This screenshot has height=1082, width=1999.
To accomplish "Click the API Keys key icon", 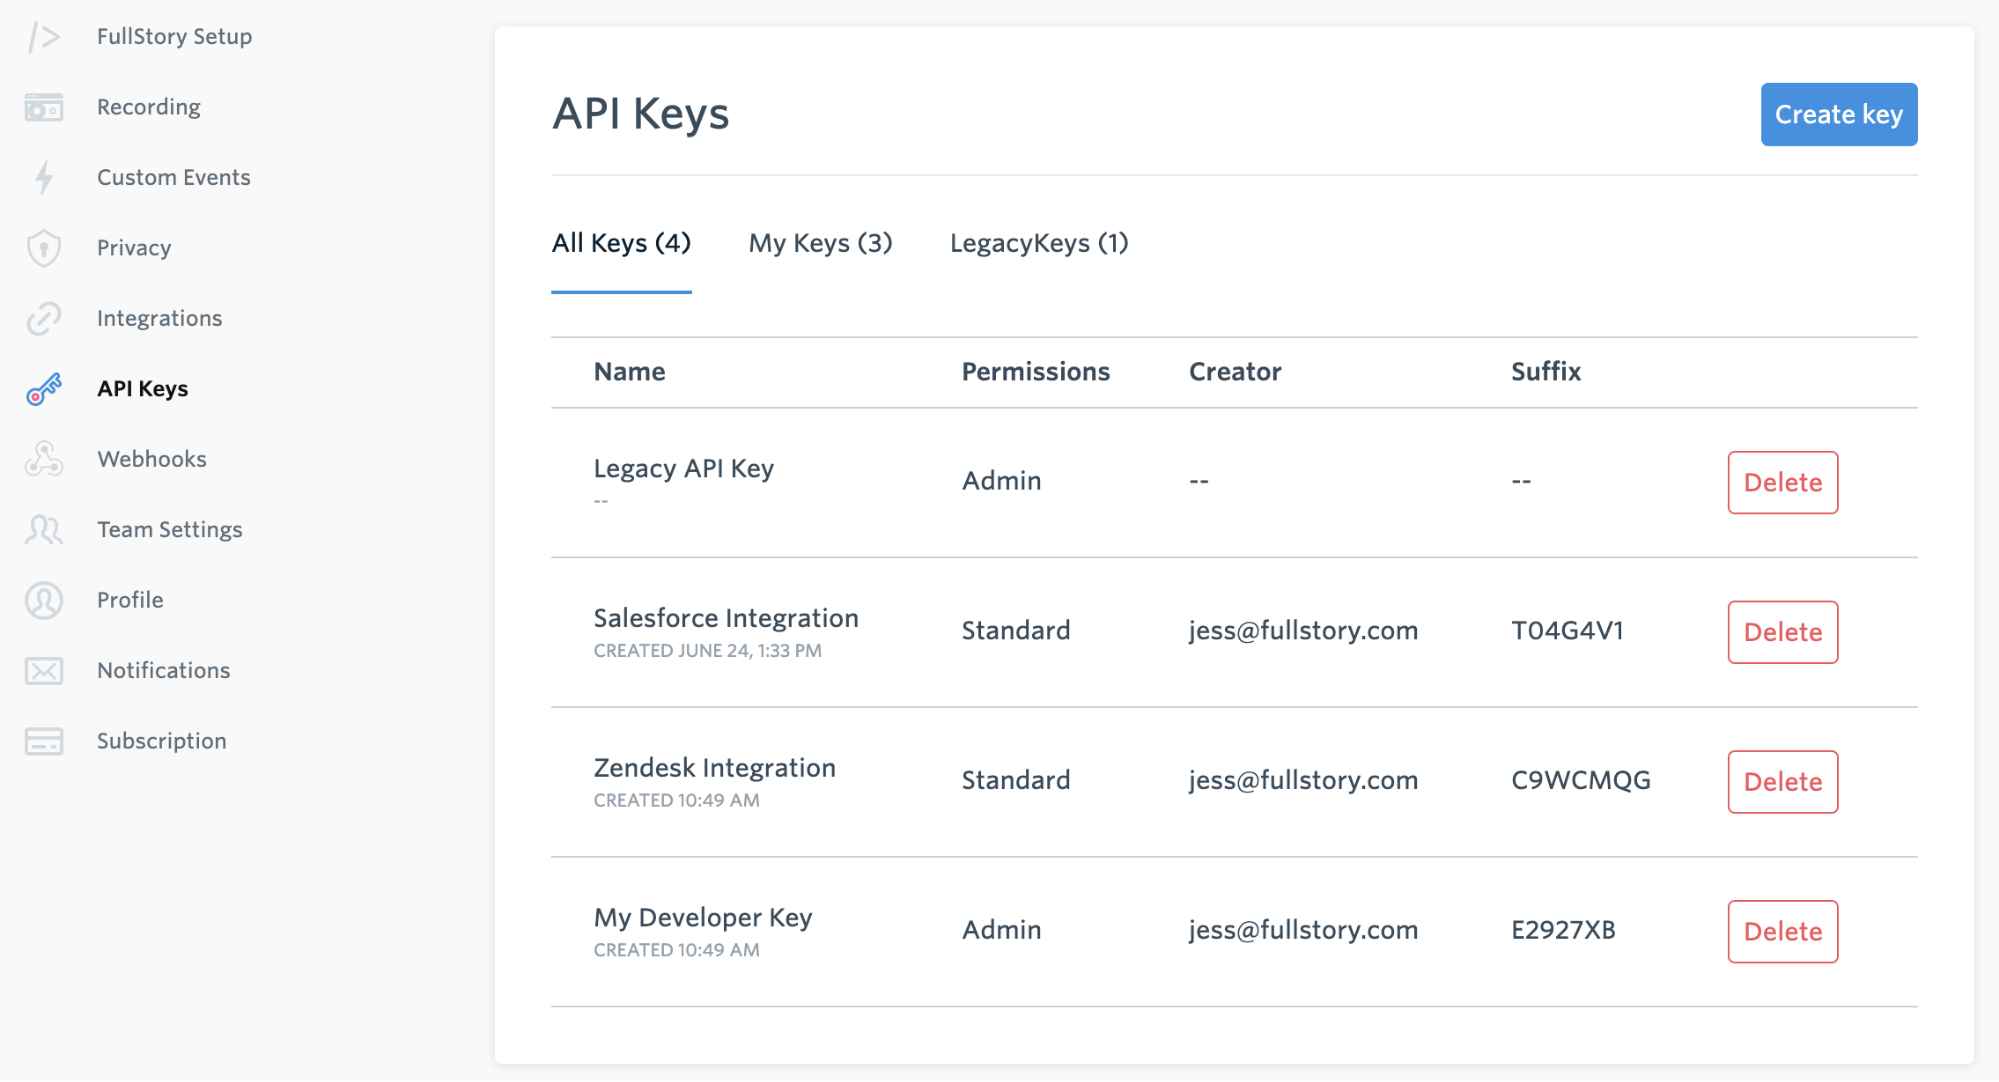I will point(44,389).
